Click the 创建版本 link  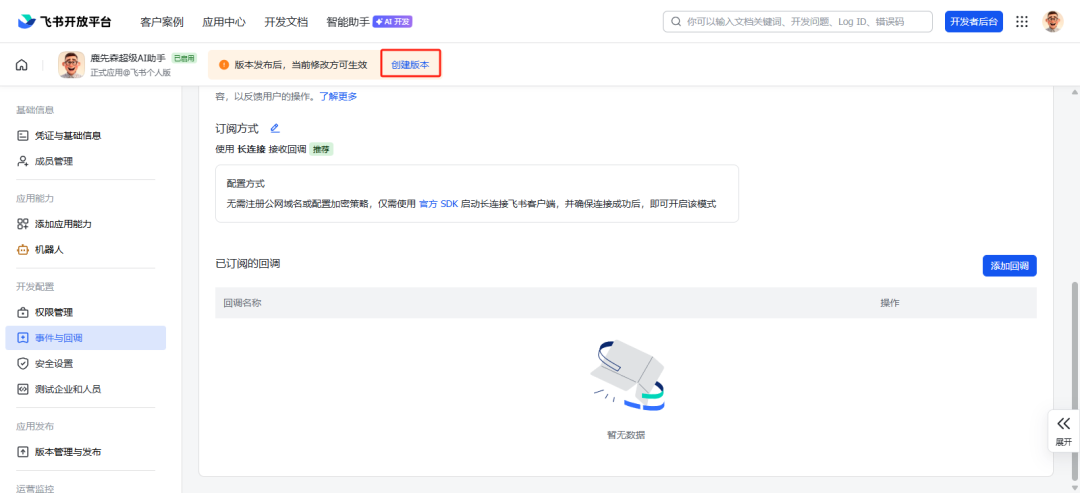[410, 65]
